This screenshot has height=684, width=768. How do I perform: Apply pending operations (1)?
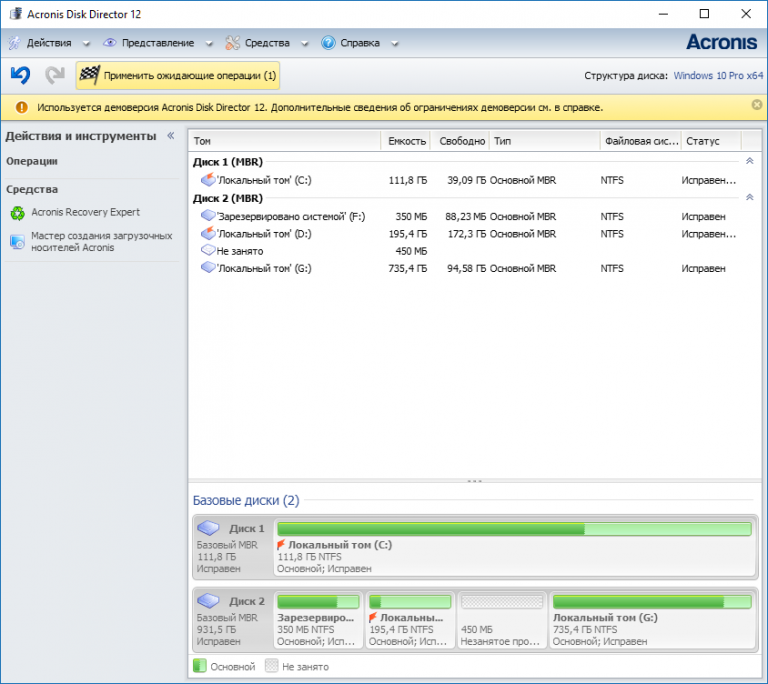pos(178,75)
